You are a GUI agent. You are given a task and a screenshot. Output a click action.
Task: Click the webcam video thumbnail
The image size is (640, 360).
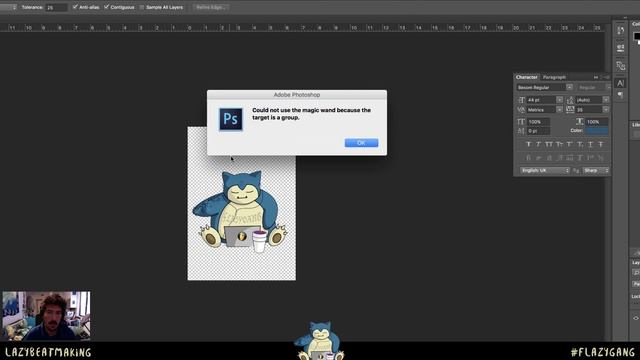pyautogui.click(x=46, y=316)
